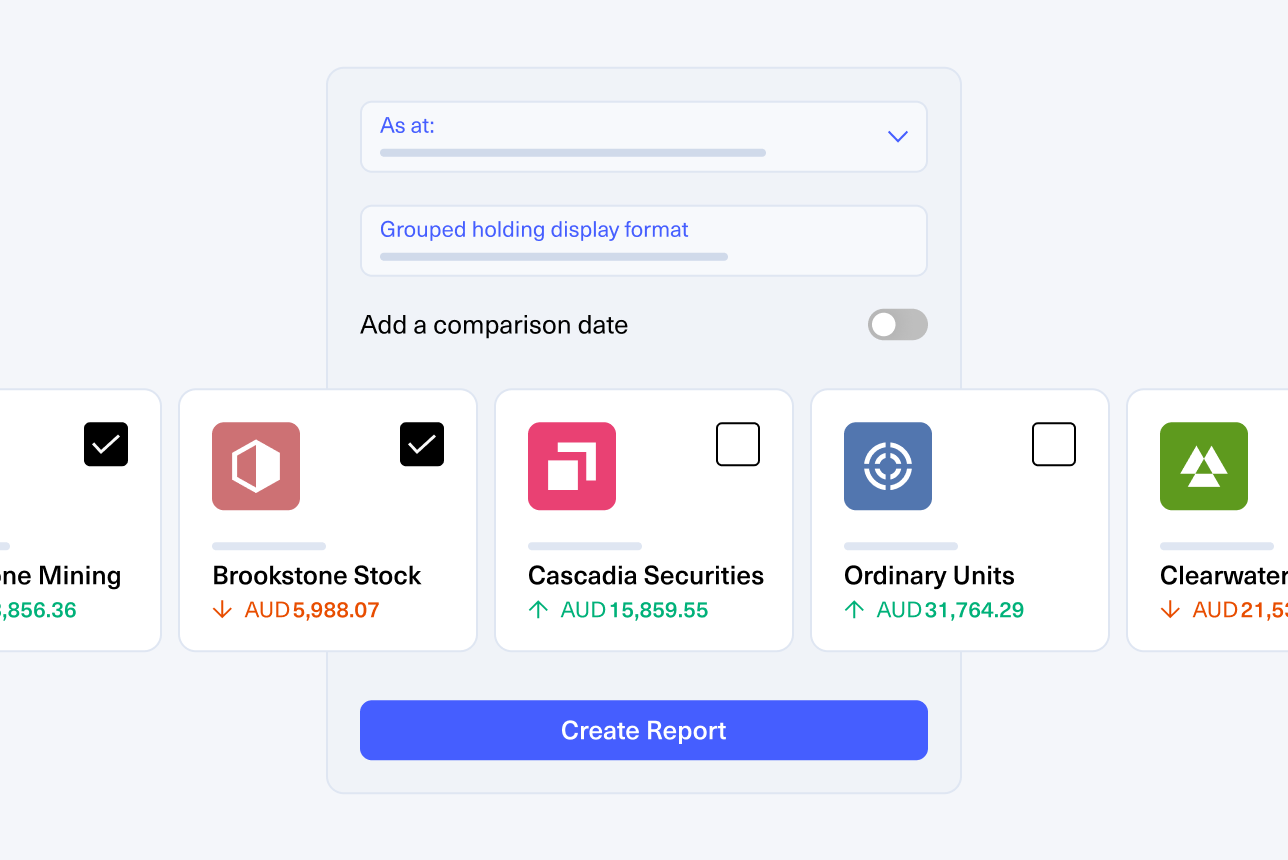Uncheck the Brookstone Stock checkbox
Image resolution: width=1288 pixels, height=860 pixels.
[422, 444]
